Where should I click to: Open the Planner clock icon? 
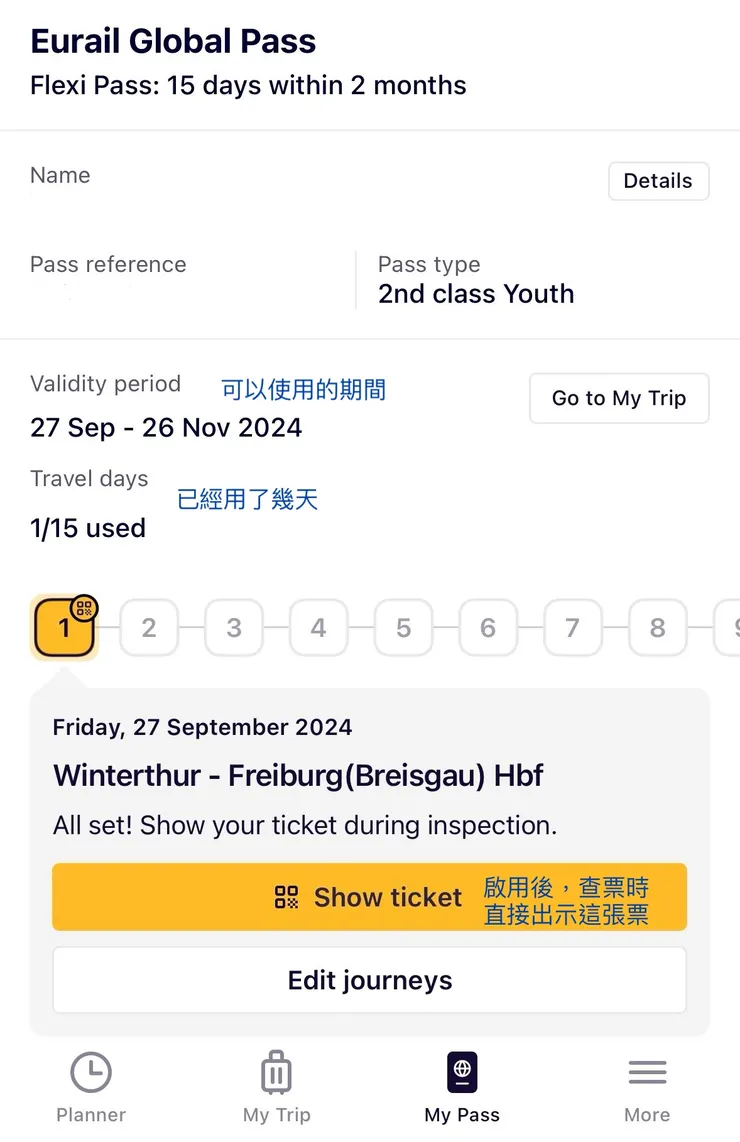pos(91,1073)
